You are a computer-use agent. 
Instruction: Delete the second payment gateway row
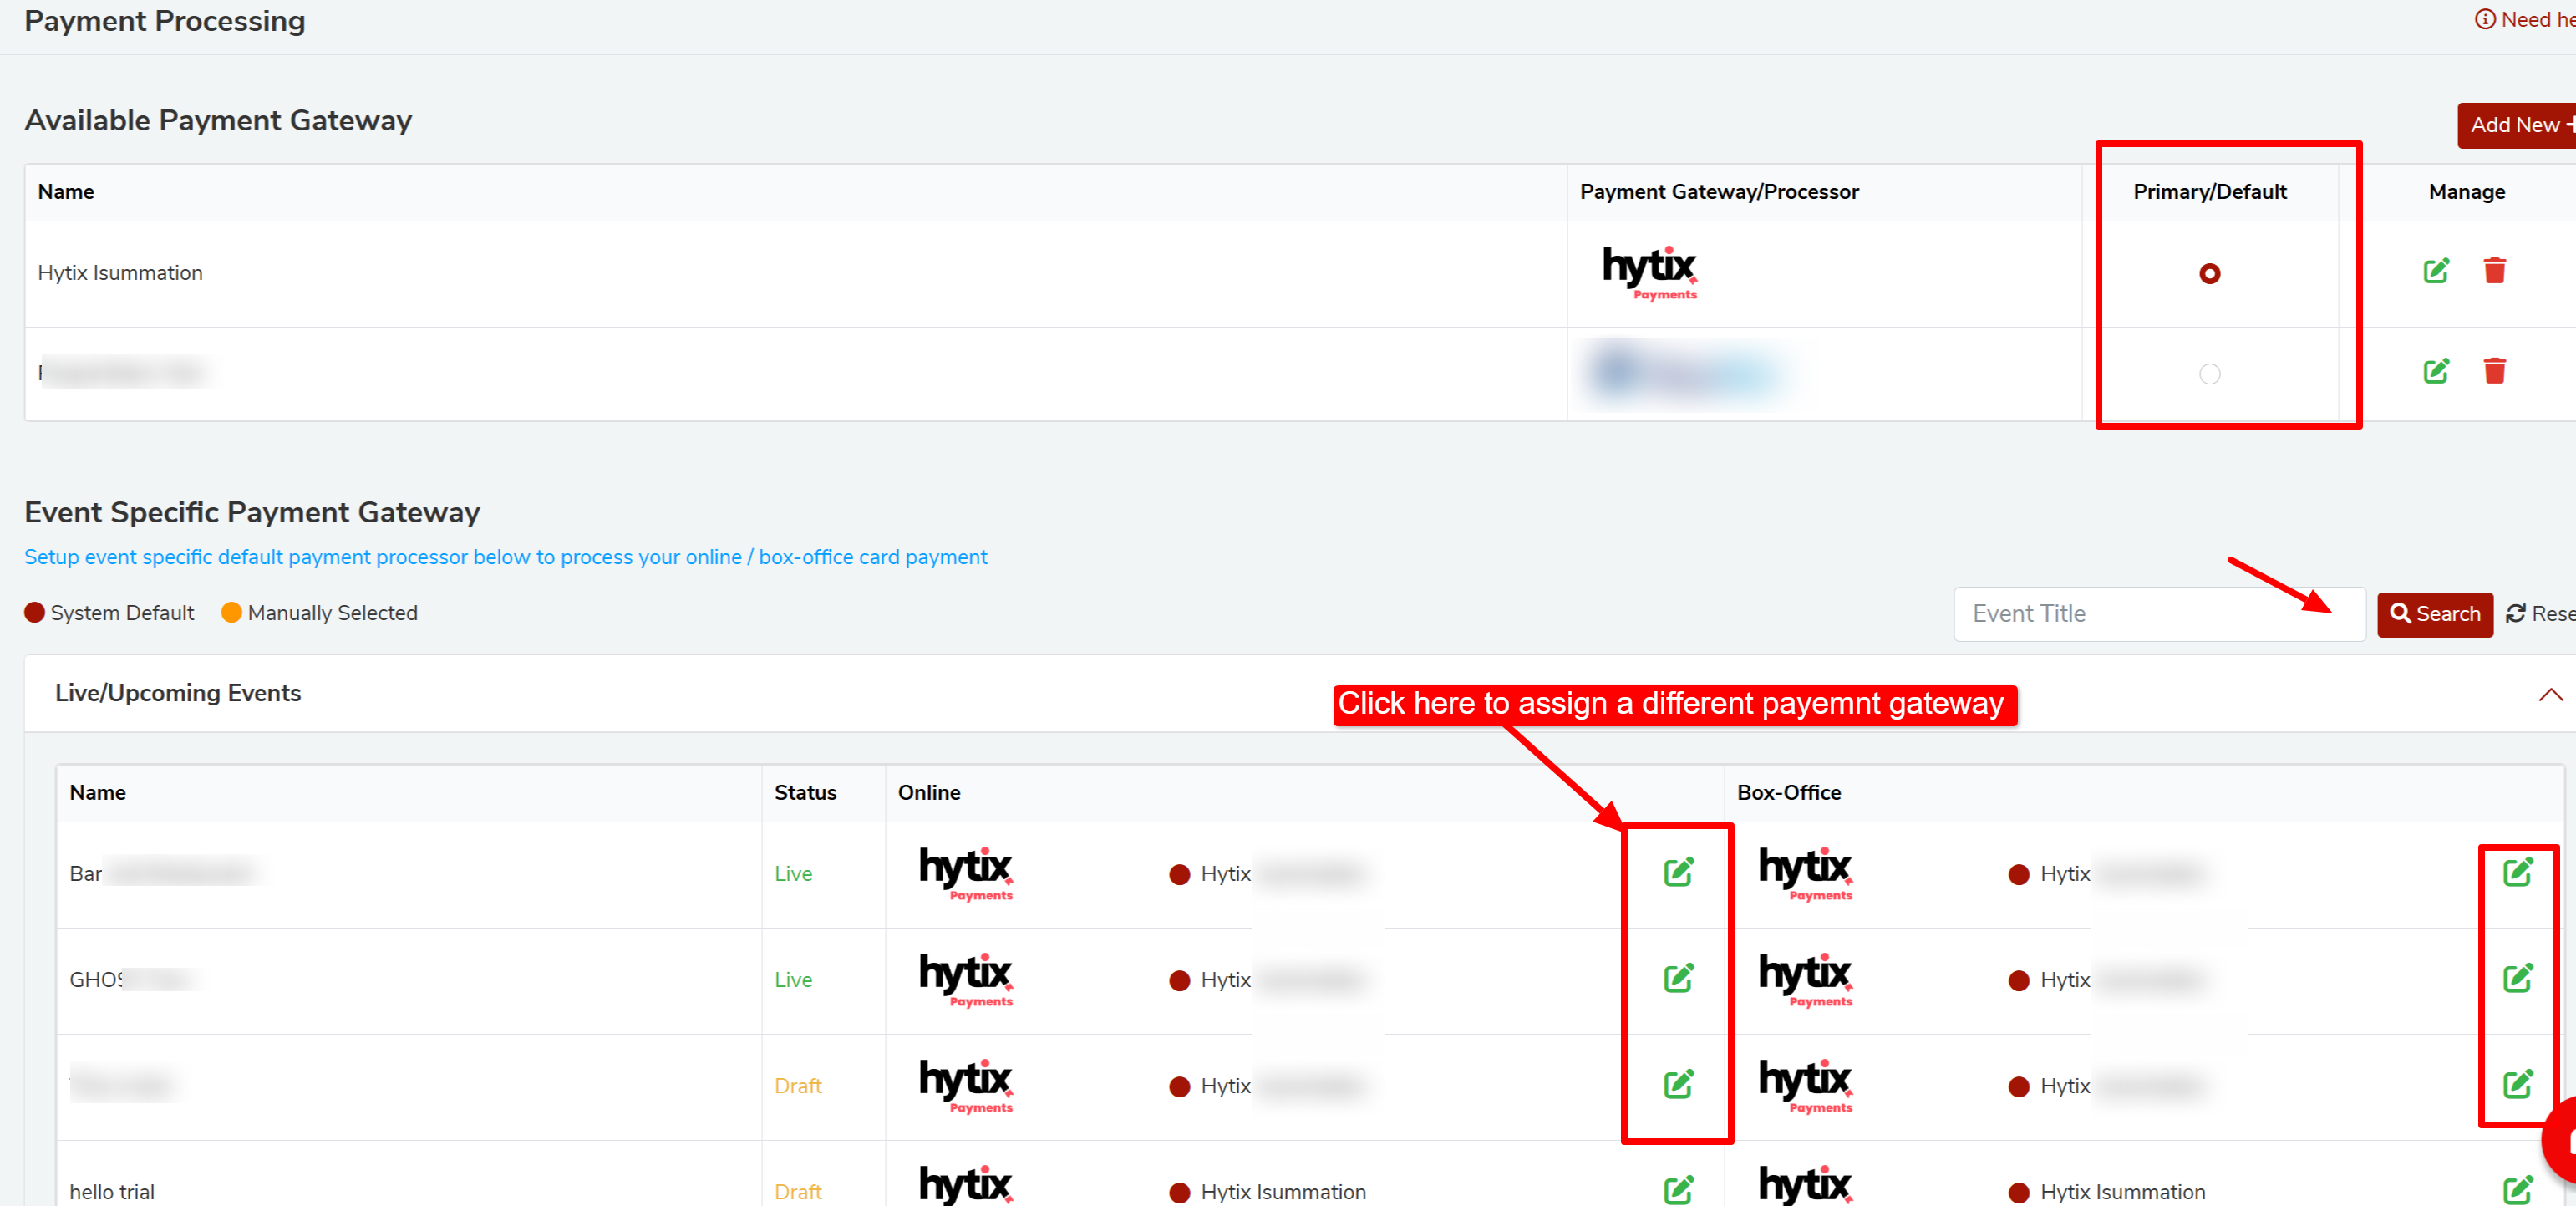(2494, 371)
